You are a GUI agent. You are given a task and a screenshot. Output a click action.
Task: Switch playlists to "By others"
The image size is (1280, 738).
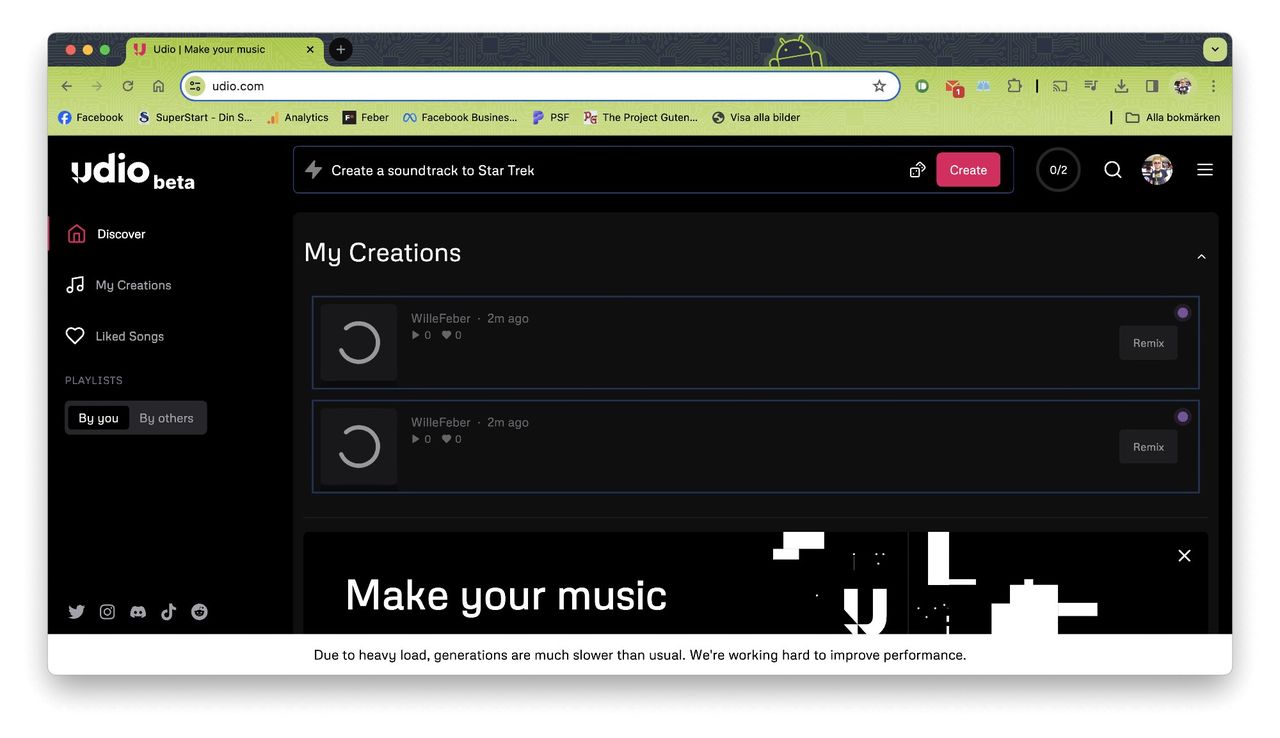pos(166,418)
